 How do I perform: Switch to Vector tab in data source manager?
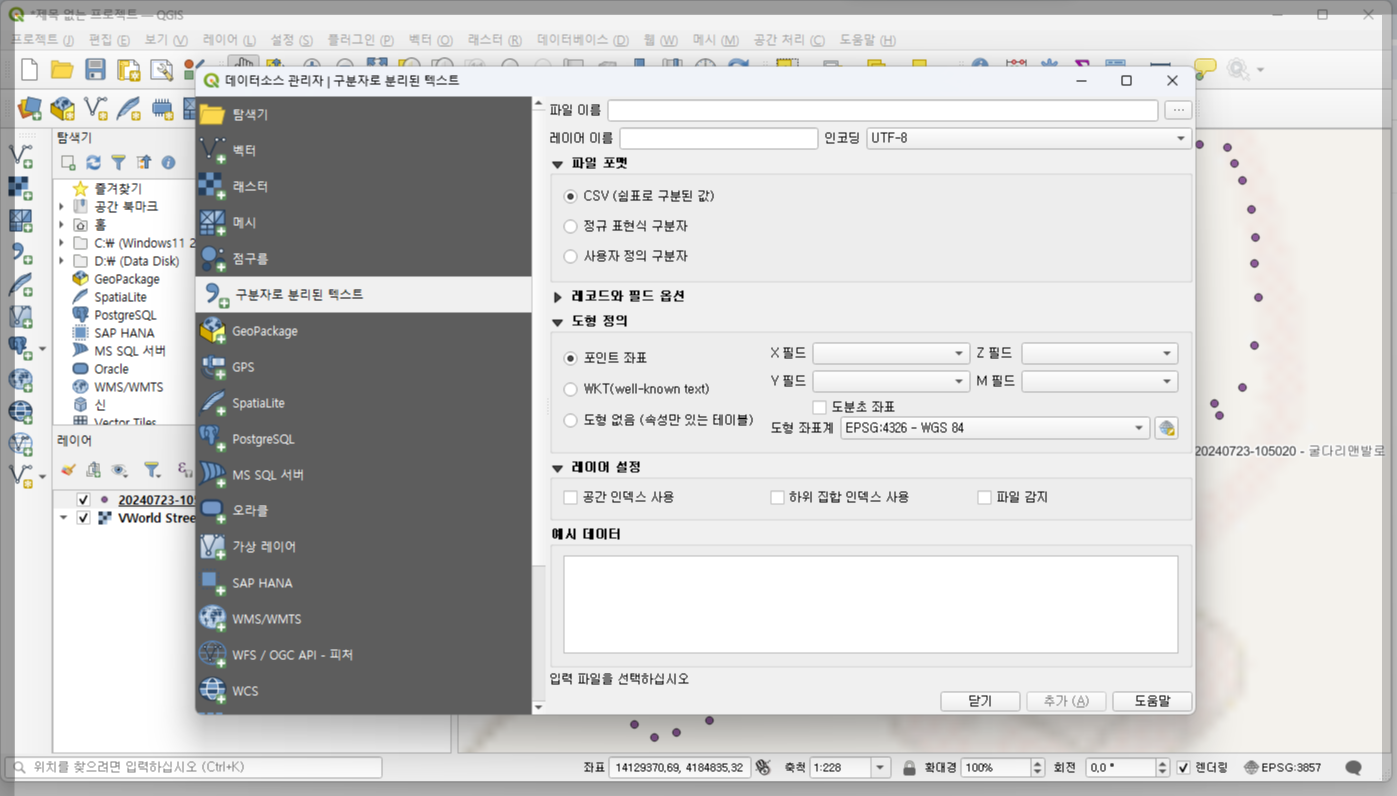coord(364,150)
